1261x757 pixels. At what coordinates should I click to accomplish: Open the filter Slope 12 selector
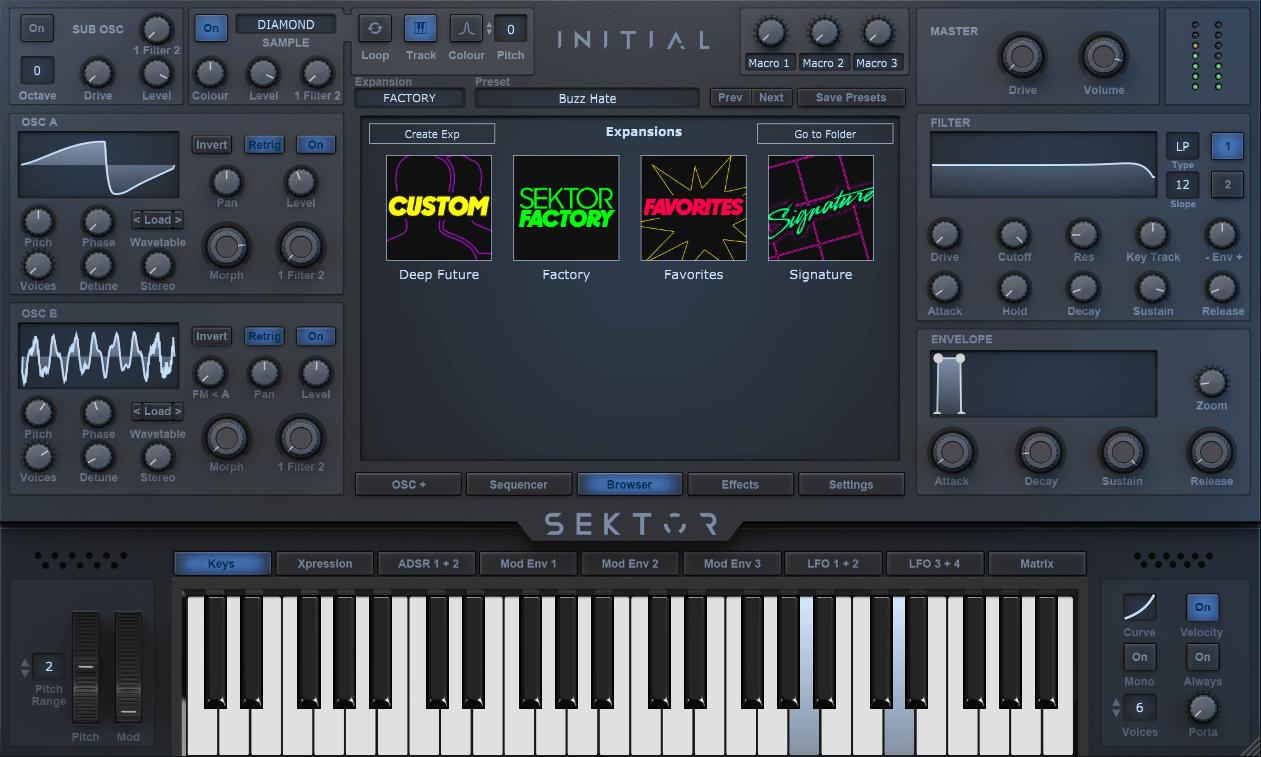tap(1182, 184)
